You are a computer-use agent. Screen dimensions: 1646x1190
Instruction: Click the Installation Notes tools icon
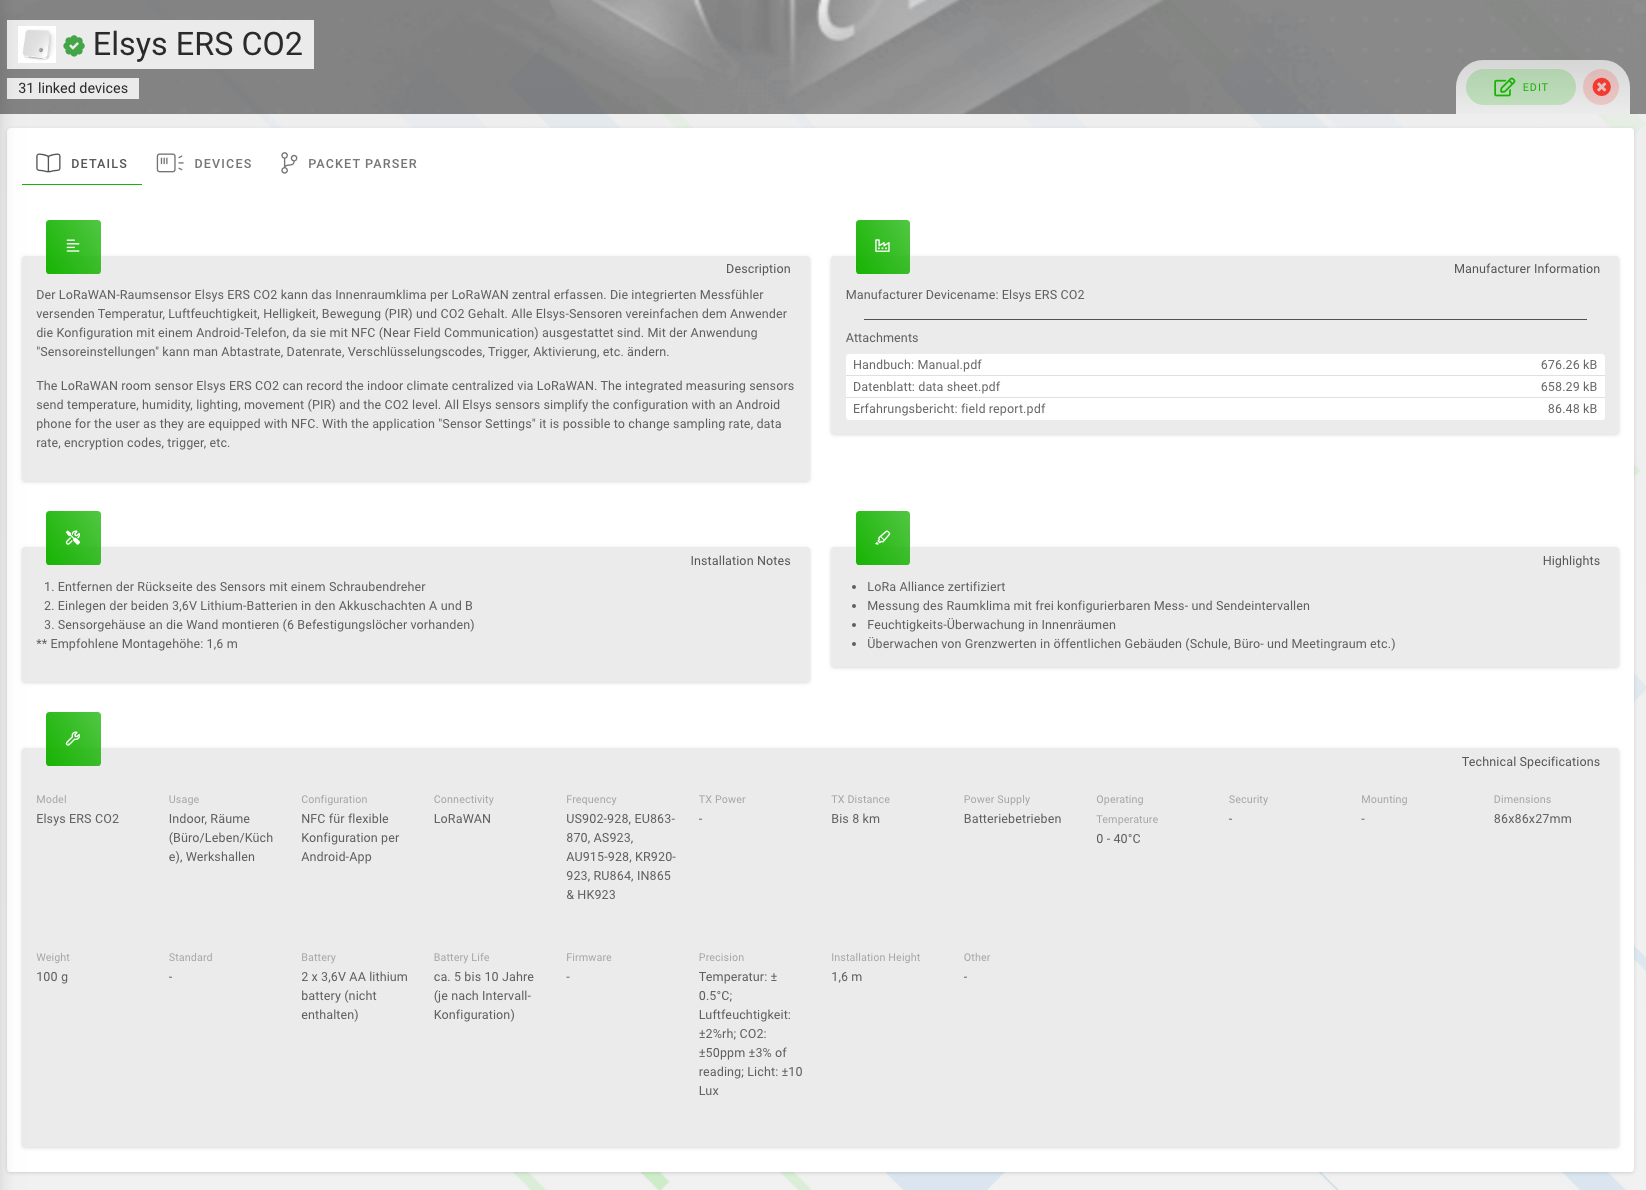click(x=72, y=537)
